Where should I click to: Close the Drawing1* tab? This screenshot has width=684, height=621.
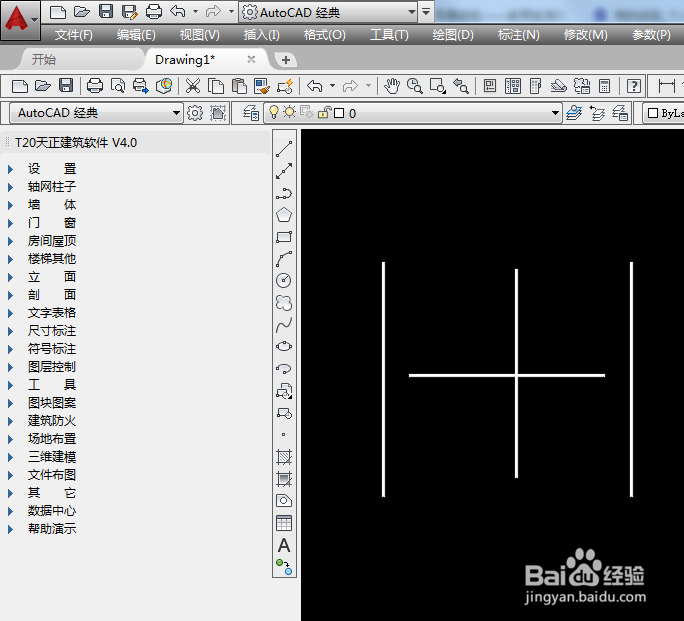(x=251, y=59)
